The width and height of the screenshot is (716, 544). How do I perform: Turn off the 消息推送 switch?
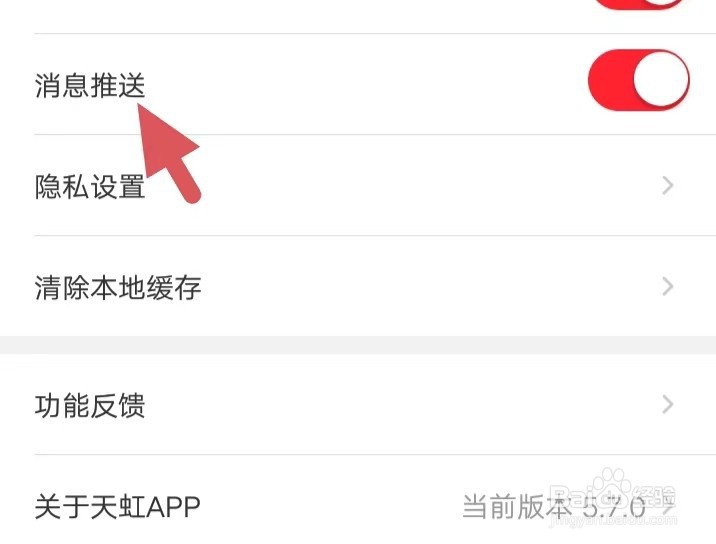[638, 79]
